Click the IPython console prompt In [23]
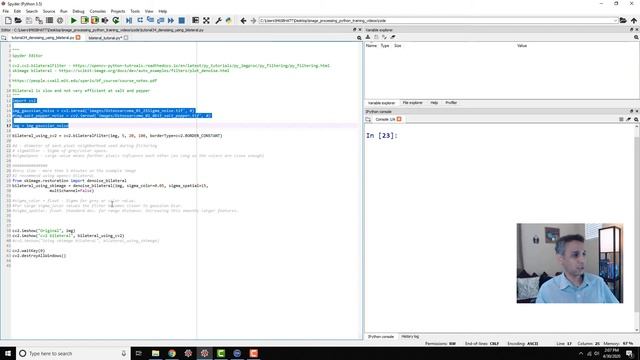640x360 pixels. click(382, 136)
